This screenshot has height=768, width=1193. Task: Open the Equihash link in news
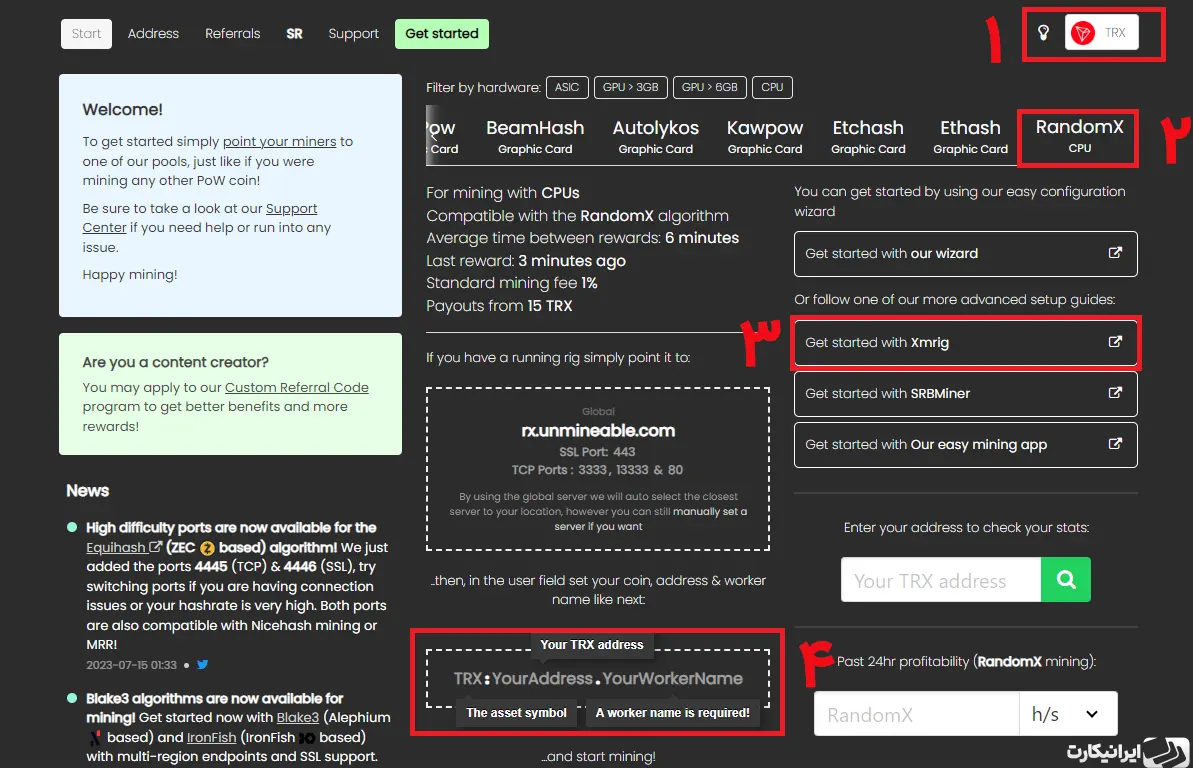pos(116,547)
